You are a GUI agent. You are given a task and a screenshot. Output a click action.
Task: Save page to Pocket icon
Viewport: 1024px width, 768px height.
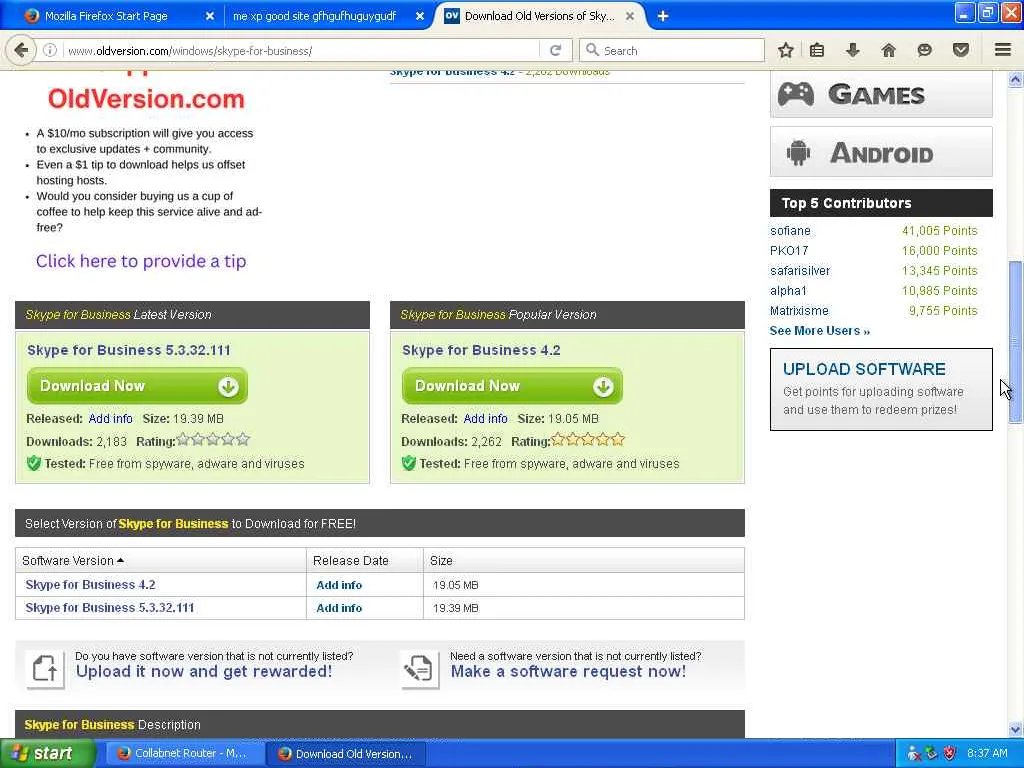pyautogui.click(x=960, y=50)
